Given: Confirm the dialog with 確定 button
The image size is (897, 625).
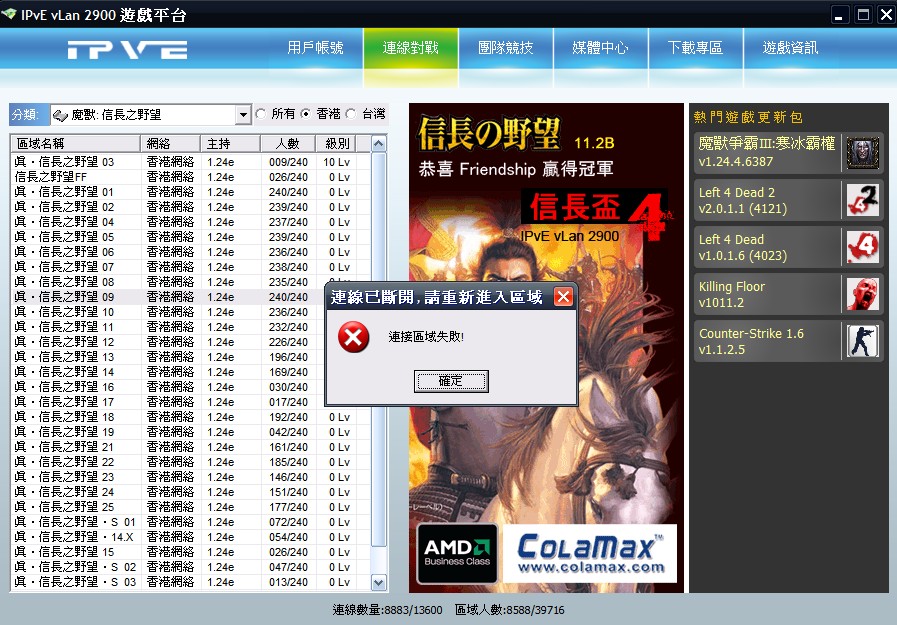Looking at the screenshot, I should coord(451,381).
